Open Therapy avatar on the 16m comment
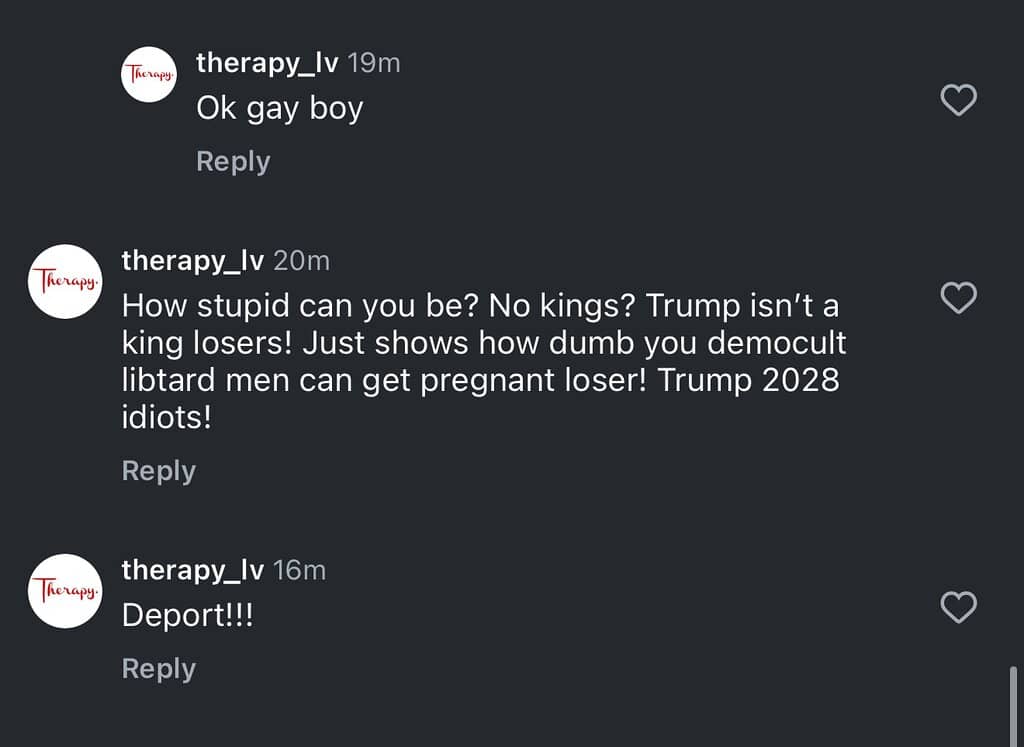 (x=66, y=591)
